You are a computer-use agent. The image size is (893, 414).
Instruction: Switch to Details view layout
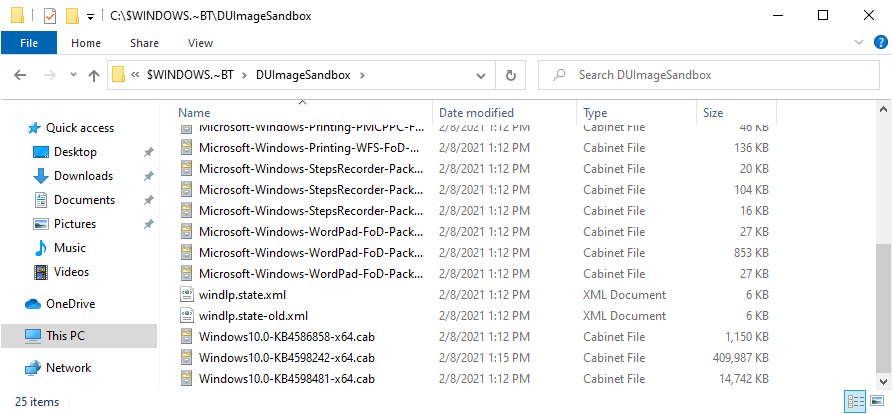856,401
